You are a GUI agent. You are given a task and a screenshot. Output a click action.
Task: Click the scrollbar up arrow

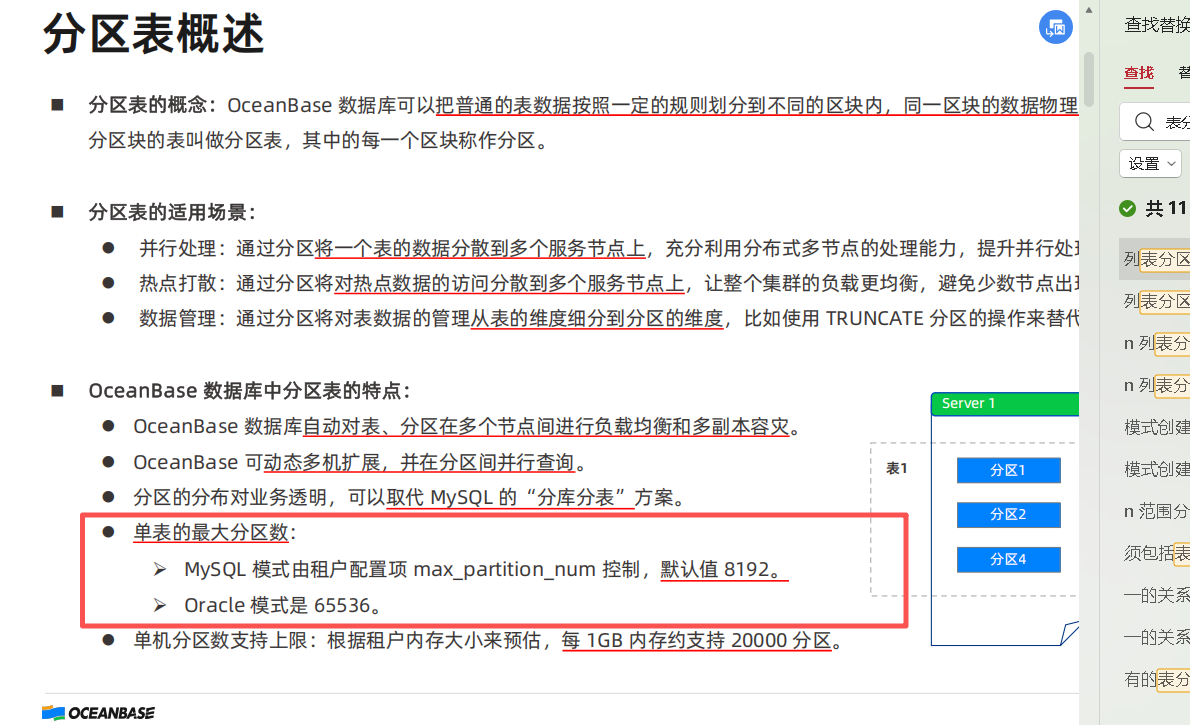click(x=1088, y=8)
